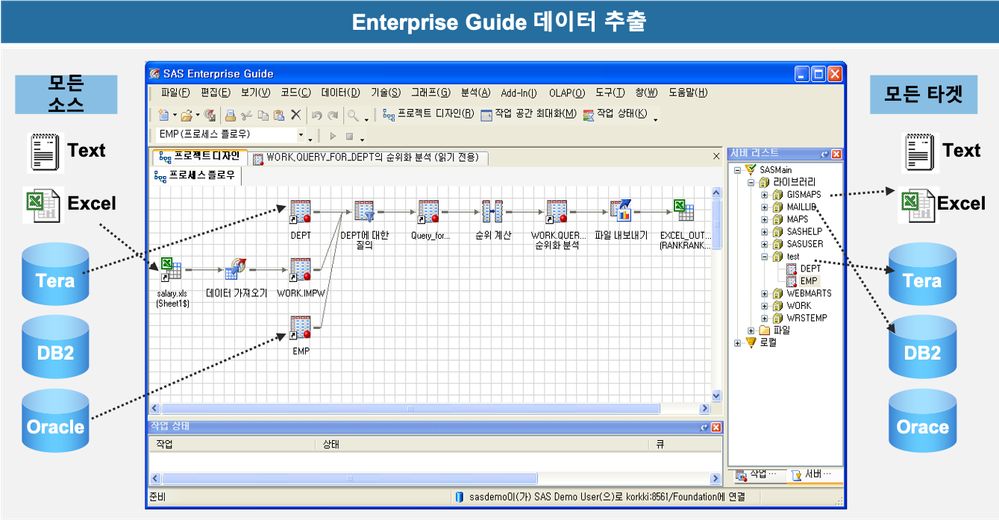This screenshot has width=999, height=520.
Task: Click the '작업' column header in status panel
Action: (234, 444)
